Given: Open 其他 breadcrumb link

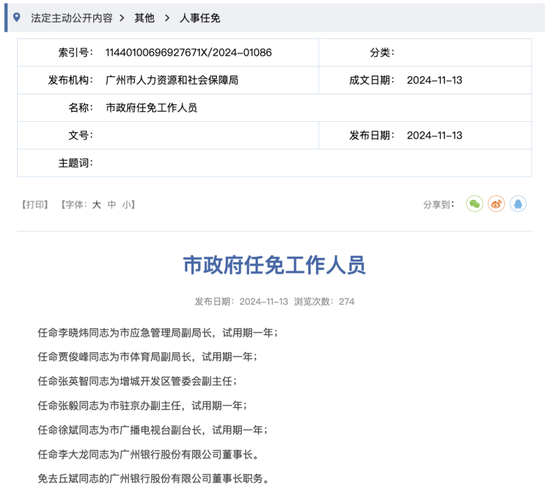Looking at the screenshot, I should point(145,18).
